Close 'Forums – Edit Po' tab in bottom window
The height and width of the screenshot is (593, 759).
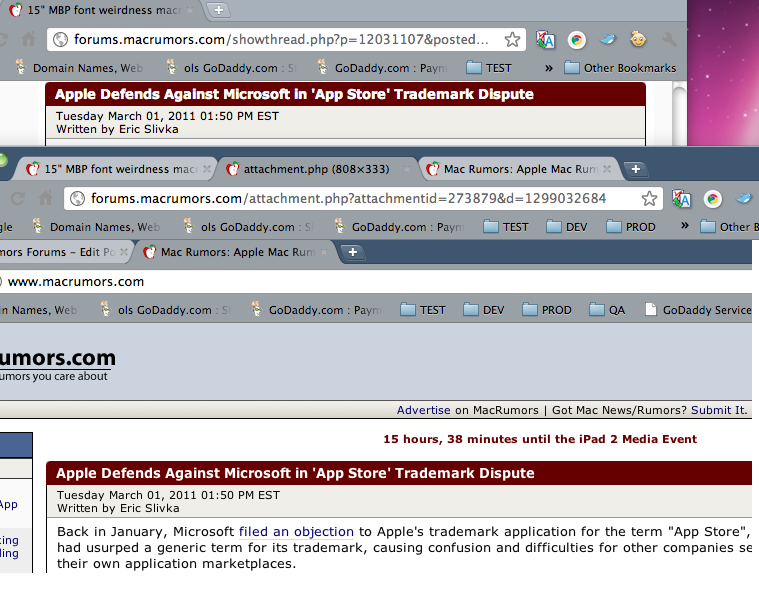point(124,252)
